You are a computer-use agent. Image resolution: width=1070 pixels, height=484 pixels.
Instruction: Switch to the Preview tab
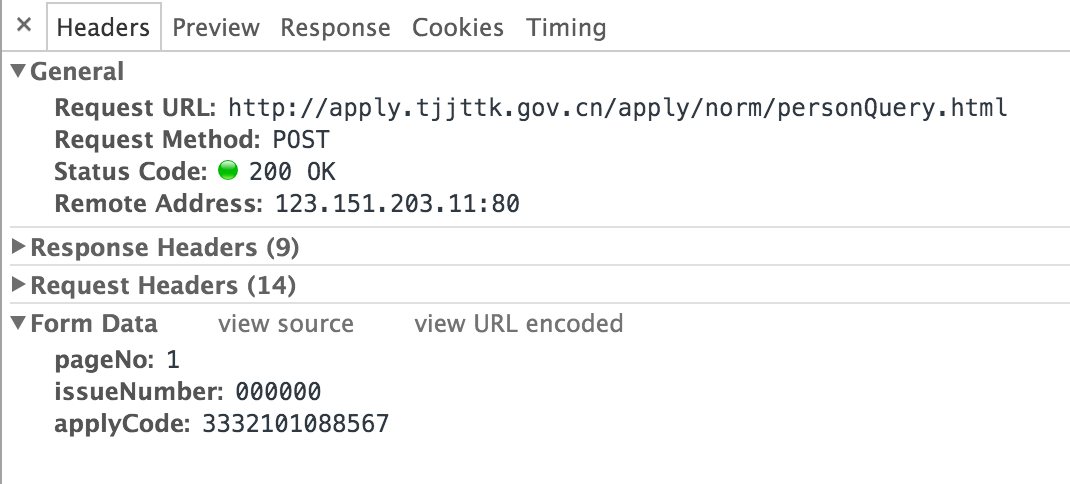(x=216, y=27)
